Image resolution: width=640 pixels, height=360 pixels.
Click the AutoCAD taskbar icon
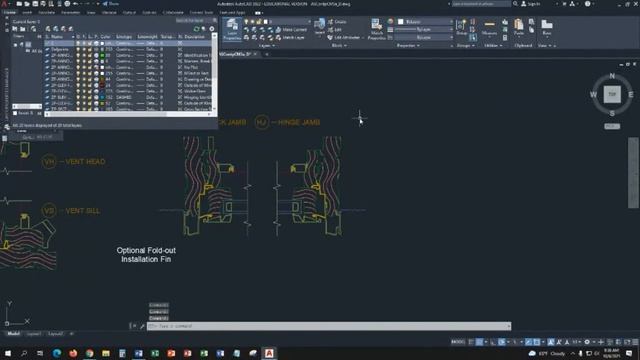269,353
